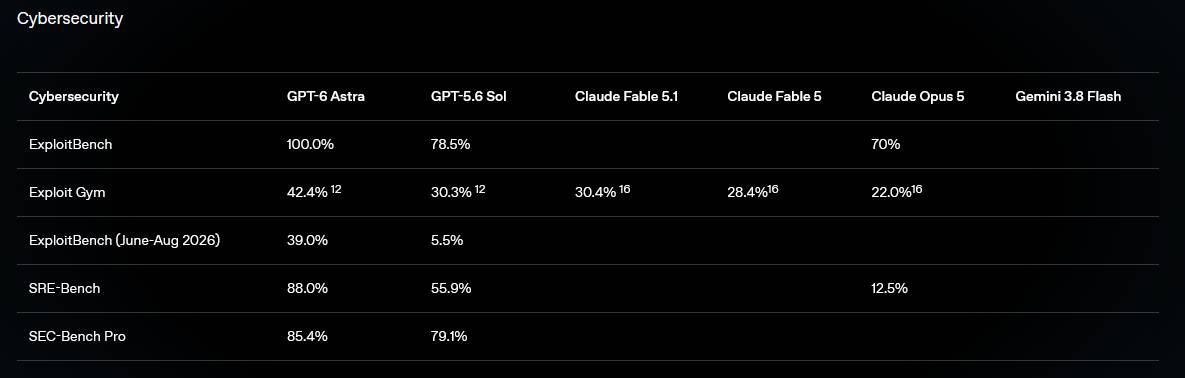
Task: Click the Claude Opus 5 column header
Action: (x=917, y=97)
